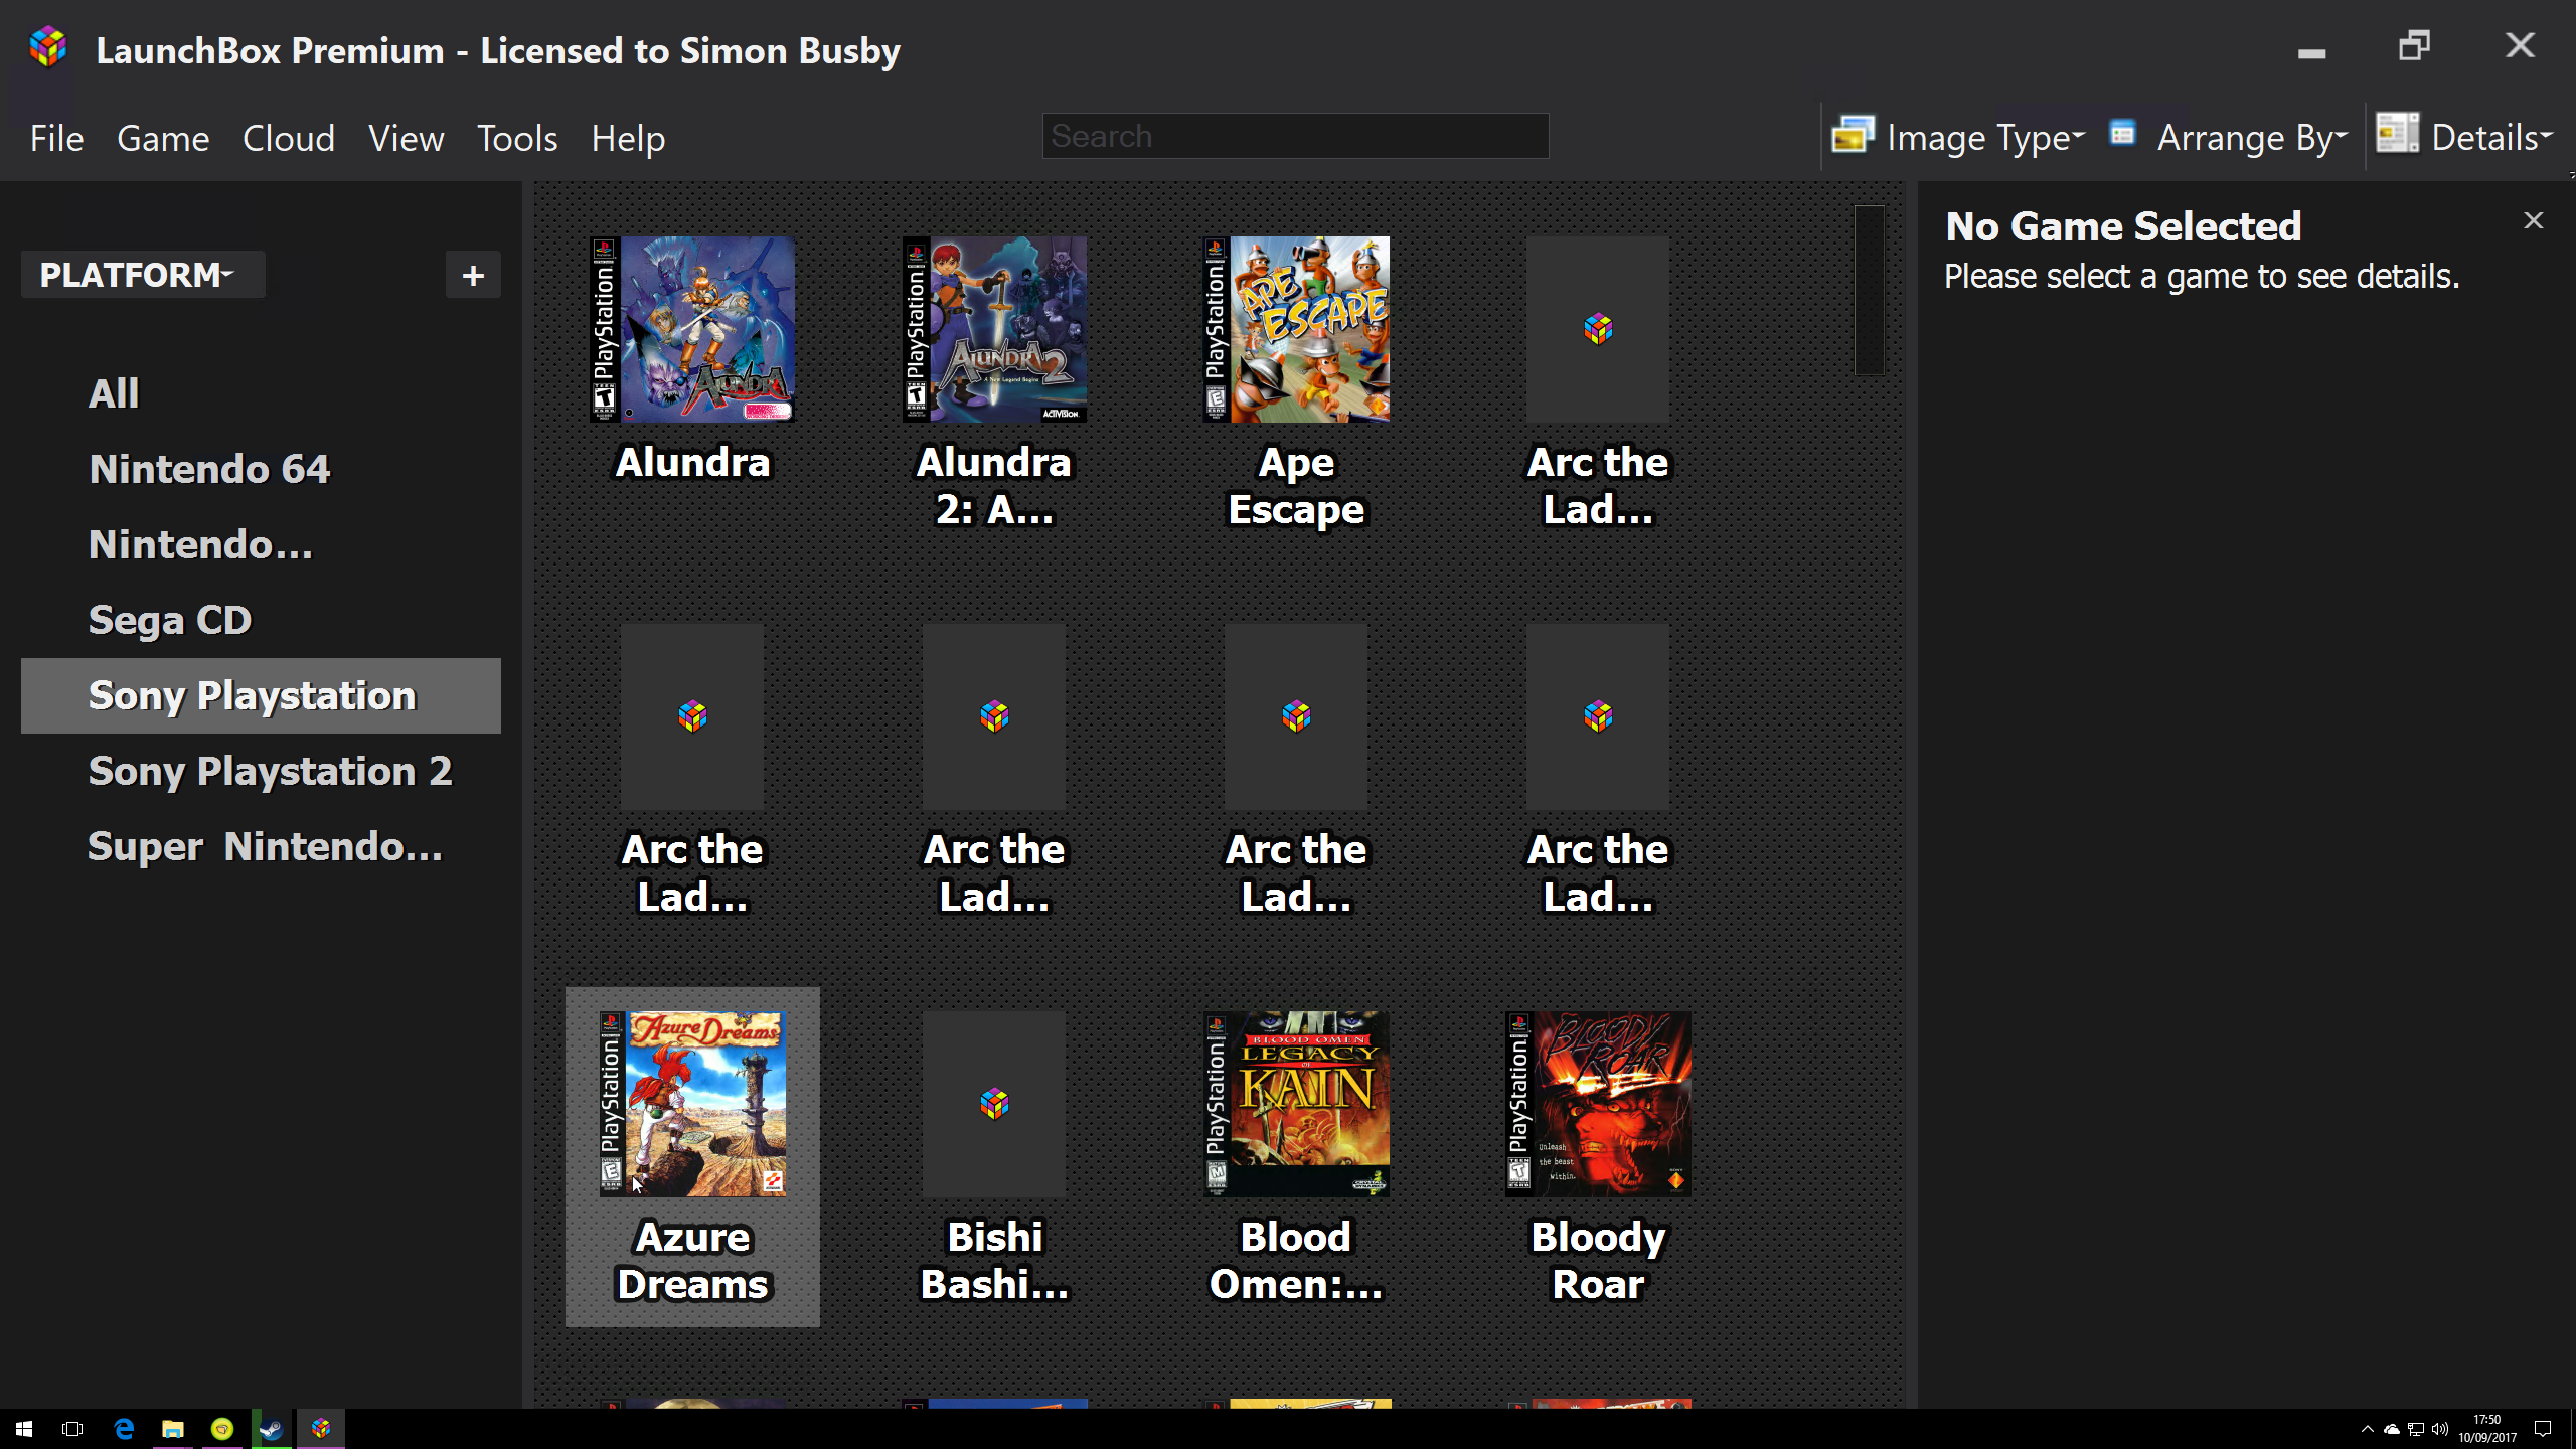Select Bishi Bashi placeholder icon
The height and width of the screenshot is (1449, 2576).
click(994, 1104)
